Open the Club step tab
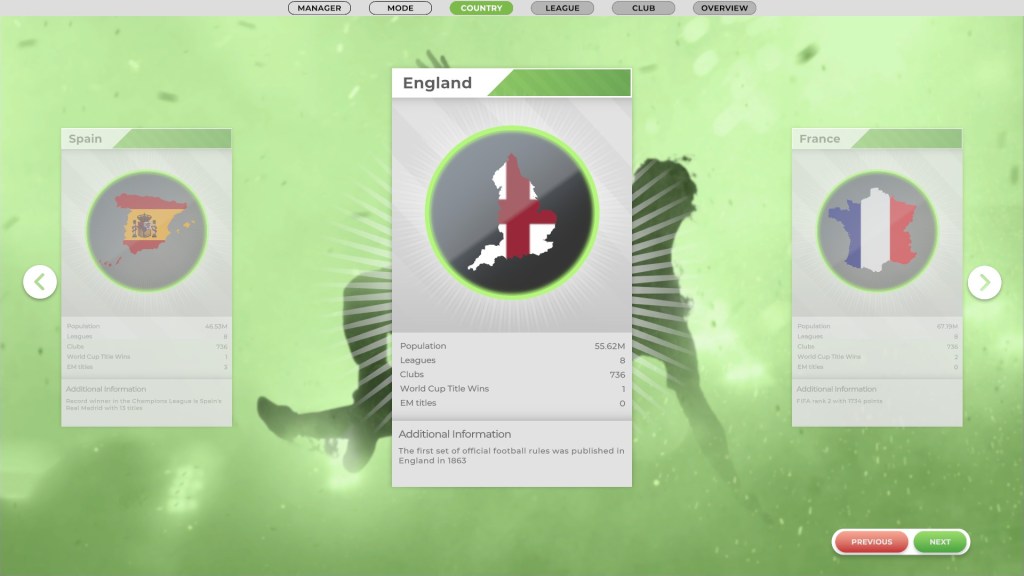 click(643, 8)
